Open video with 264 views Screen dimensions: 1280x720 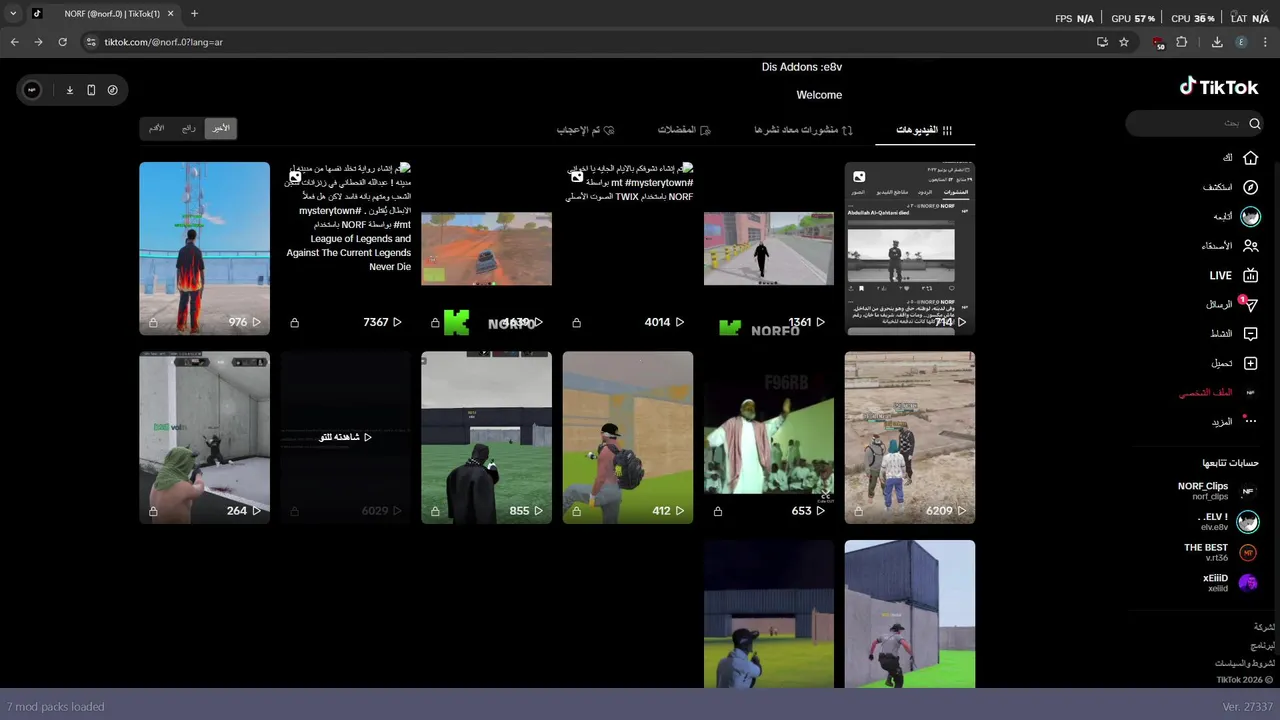pos(204,437)
